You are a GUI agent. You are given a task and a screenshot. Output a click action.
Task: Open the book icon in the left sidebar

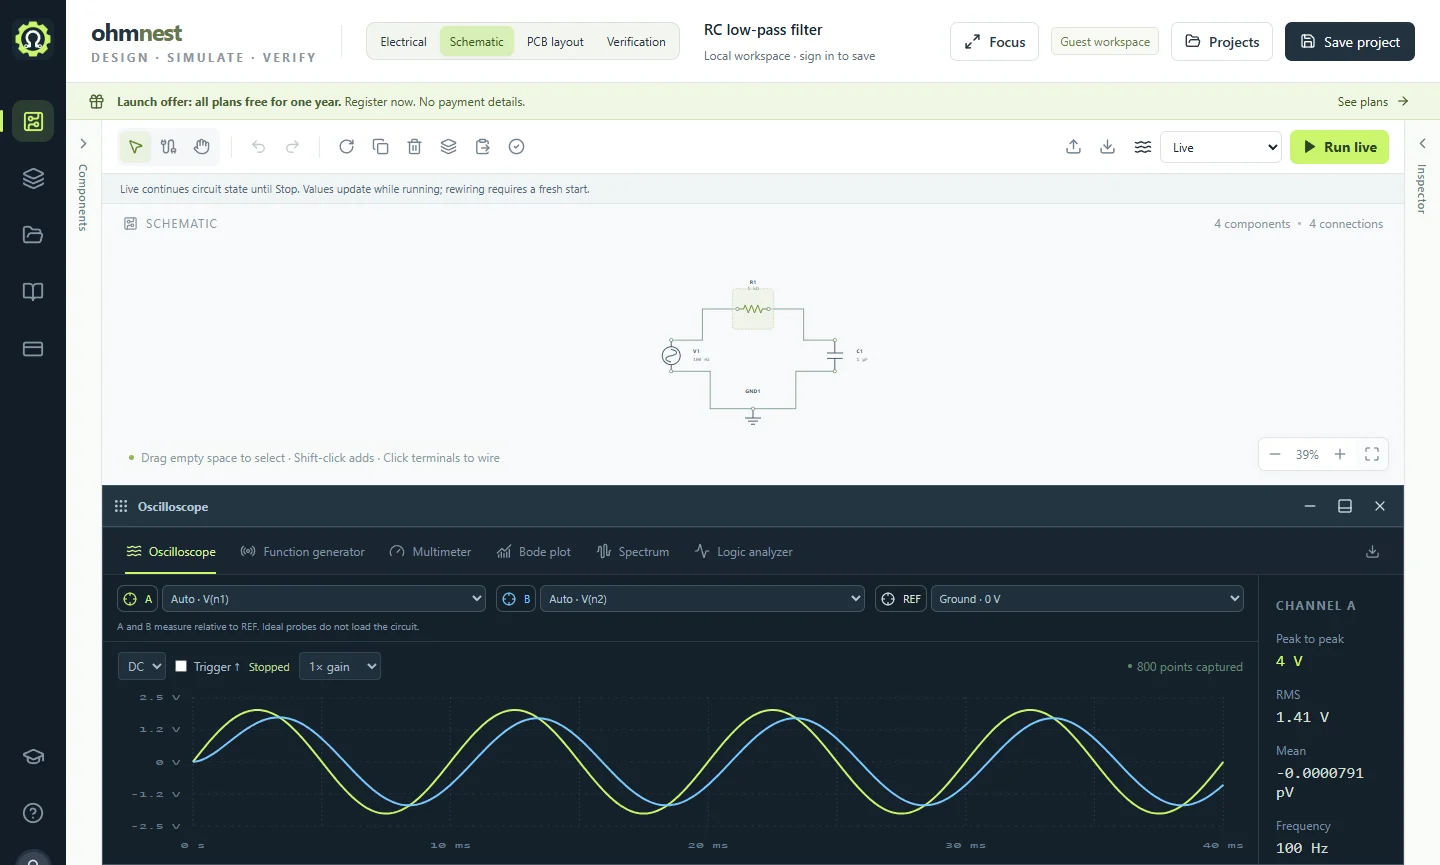(33, 292)
